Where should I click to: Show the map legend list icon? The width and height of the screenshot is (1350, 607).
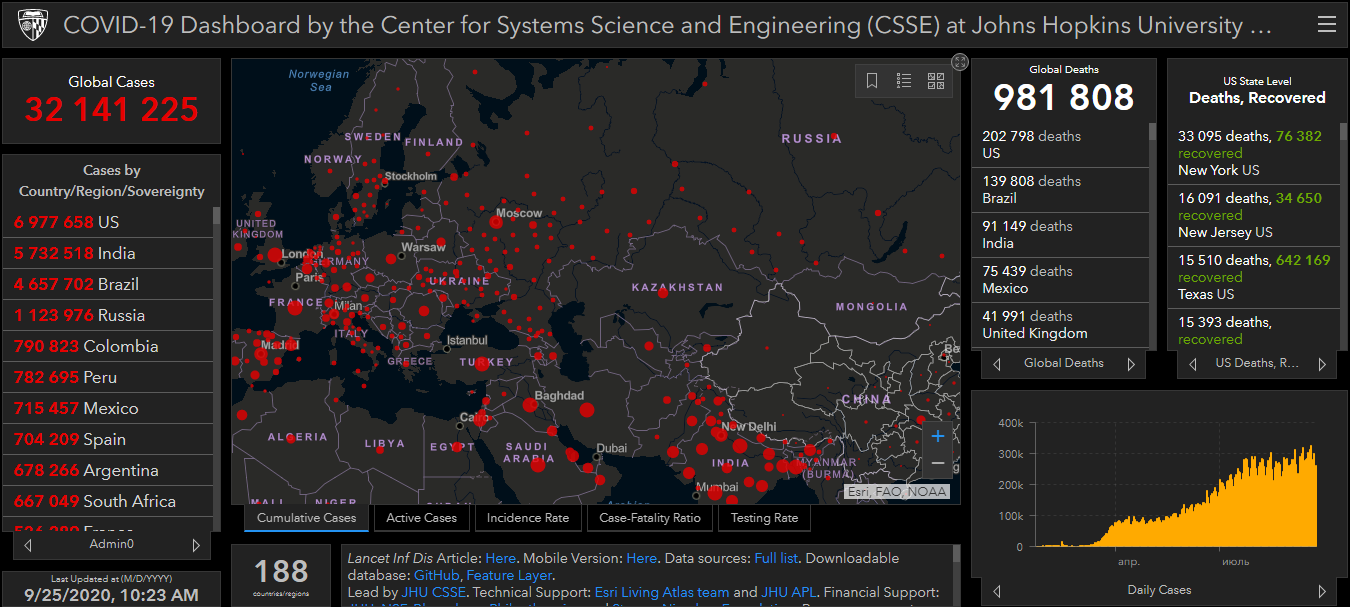(904, 81)
